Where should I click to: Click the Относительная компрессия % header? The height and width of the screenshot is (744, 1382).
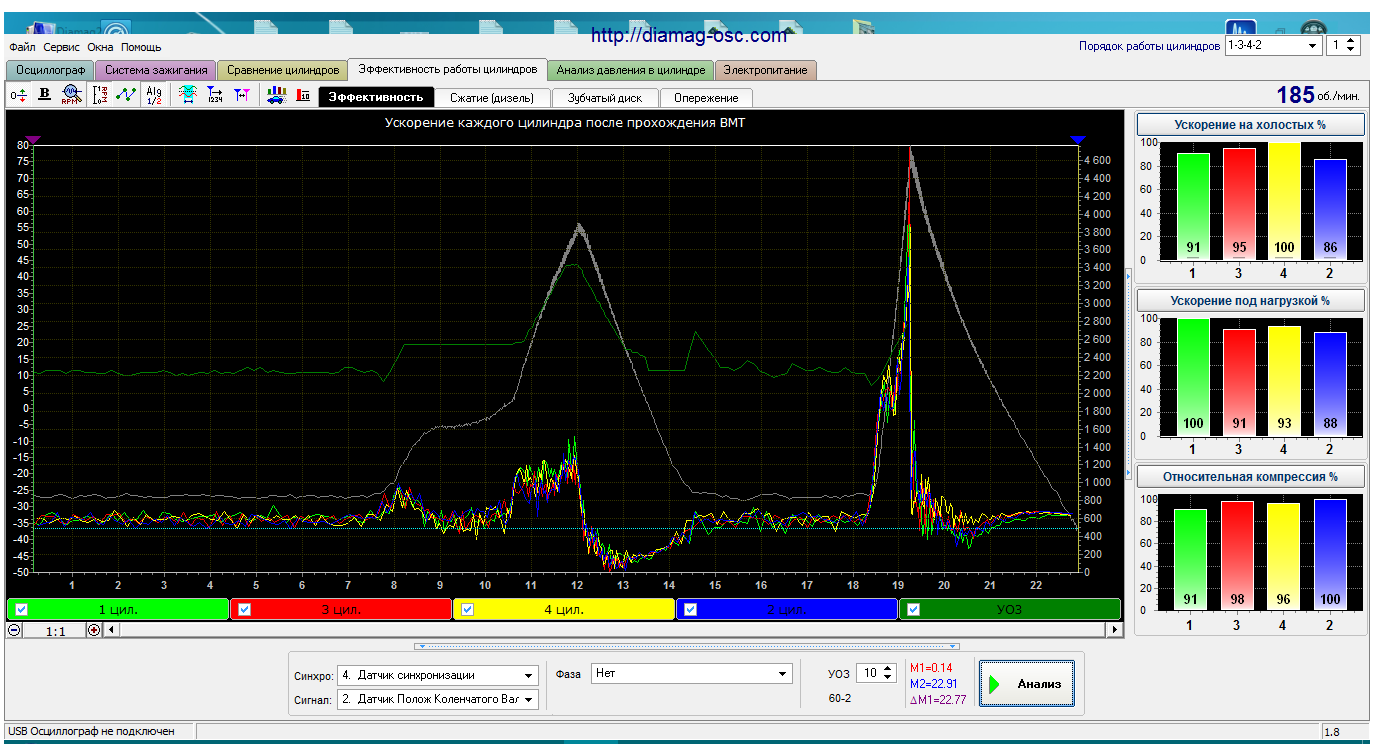click(x=1250, y=476)
